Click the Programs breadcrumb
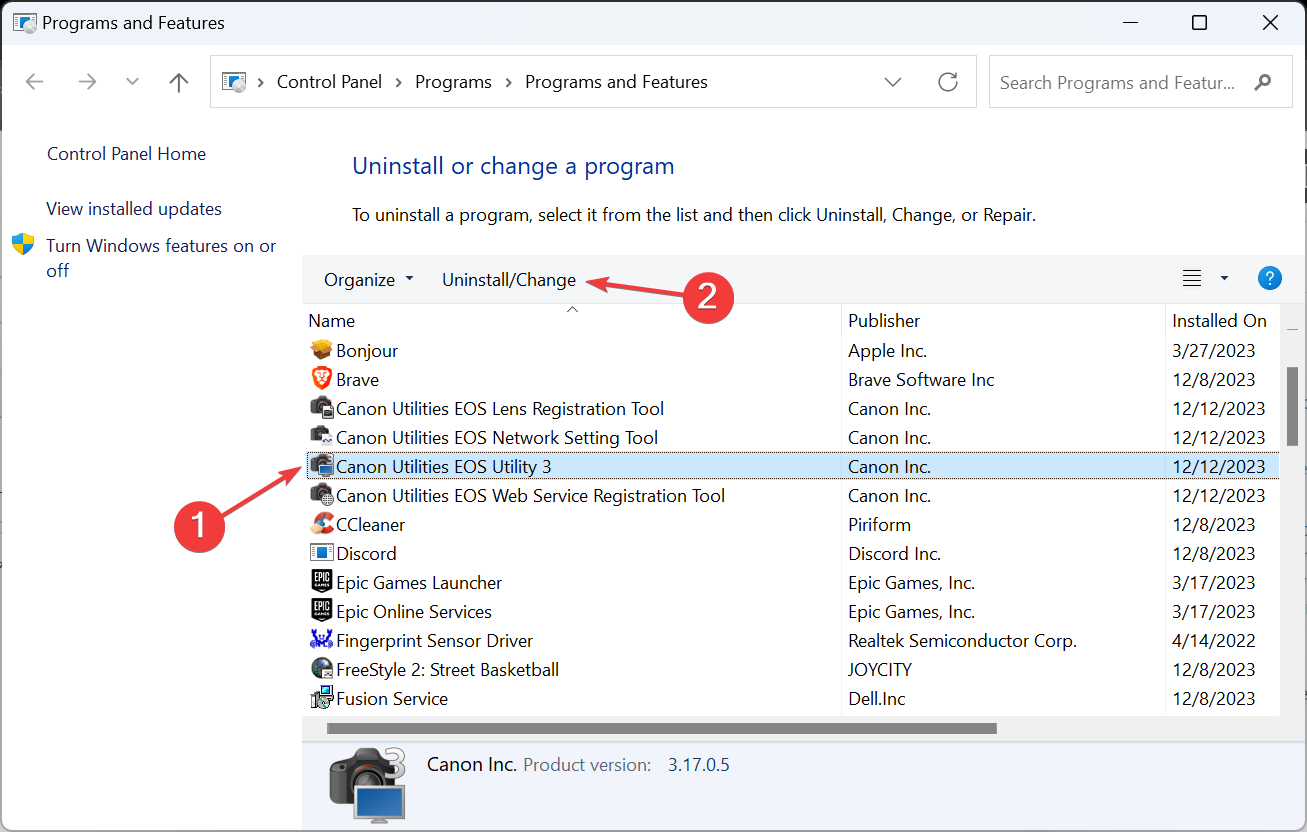1307x832 pixels. (x=453, y=82)
